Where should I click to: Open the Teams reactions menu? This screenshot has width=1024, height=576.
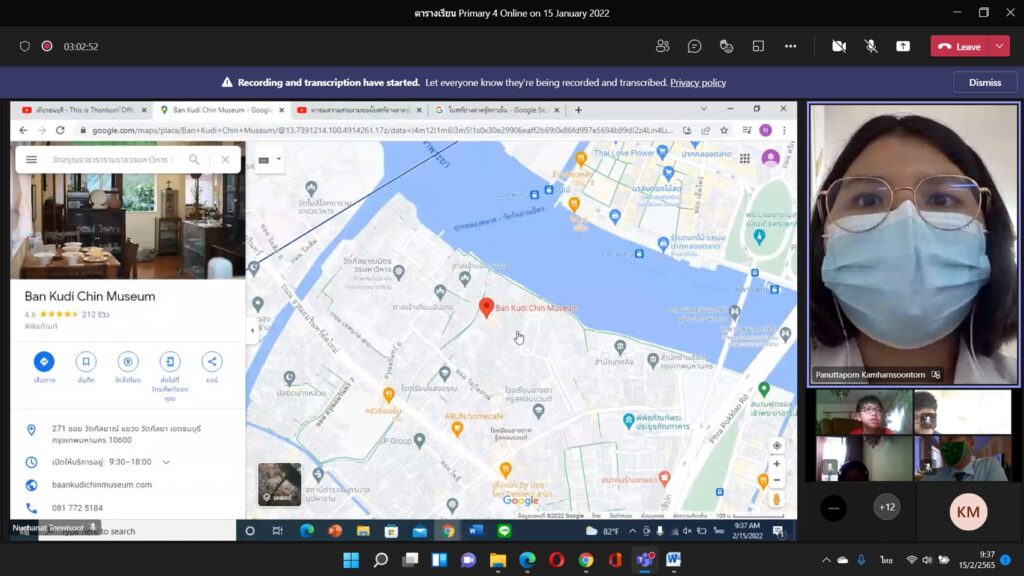[726, 46]
